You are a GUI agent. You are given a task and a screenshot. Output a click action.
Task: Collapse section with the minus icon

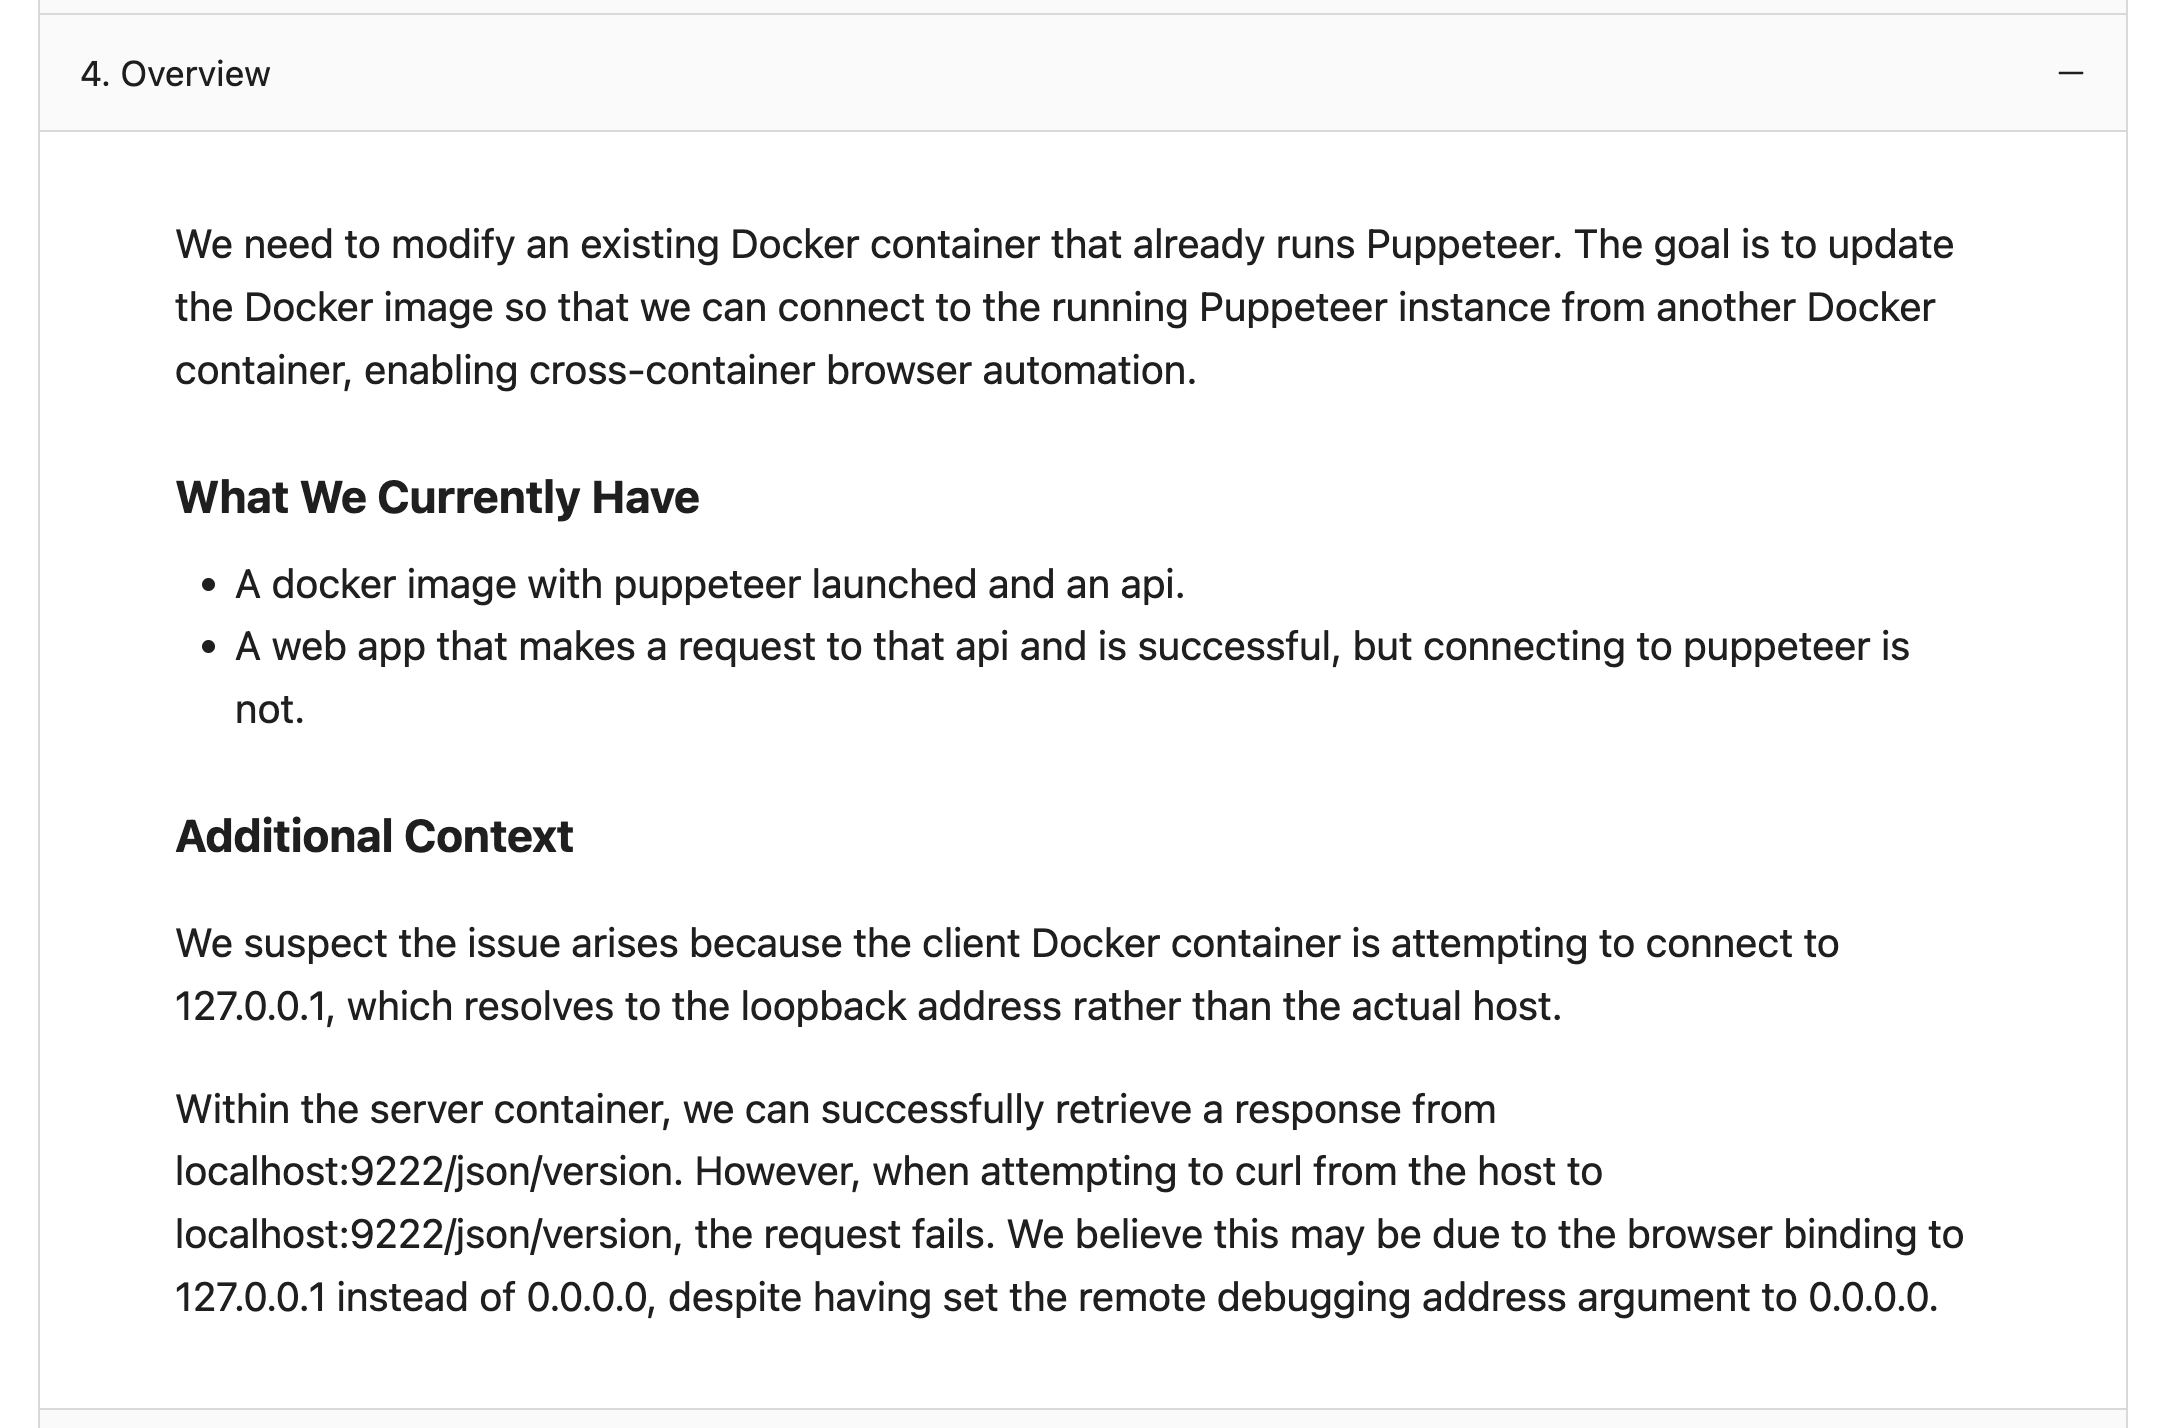[x=2071, y=73]
